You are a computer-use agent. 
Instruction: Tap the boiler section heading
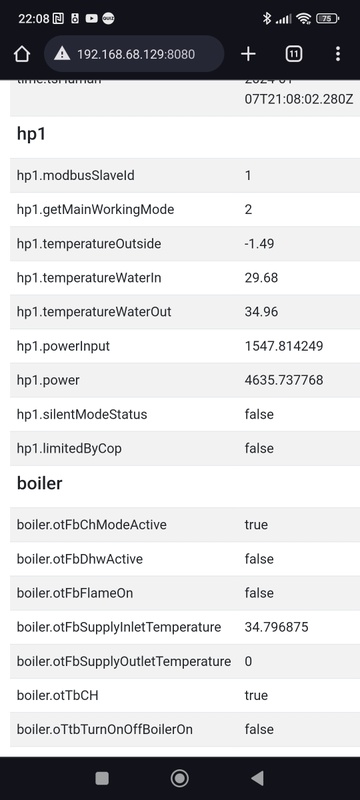(39, 483)
